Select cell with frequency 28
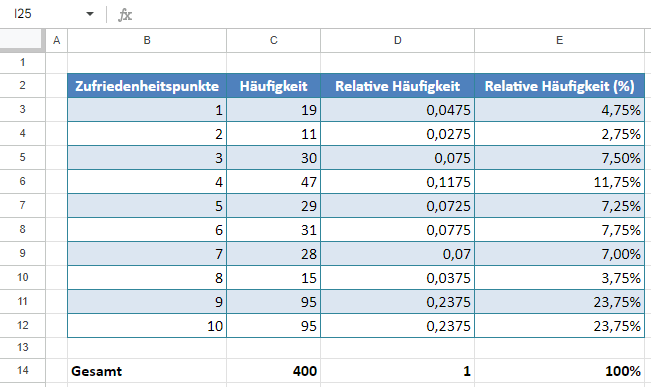 273,254
